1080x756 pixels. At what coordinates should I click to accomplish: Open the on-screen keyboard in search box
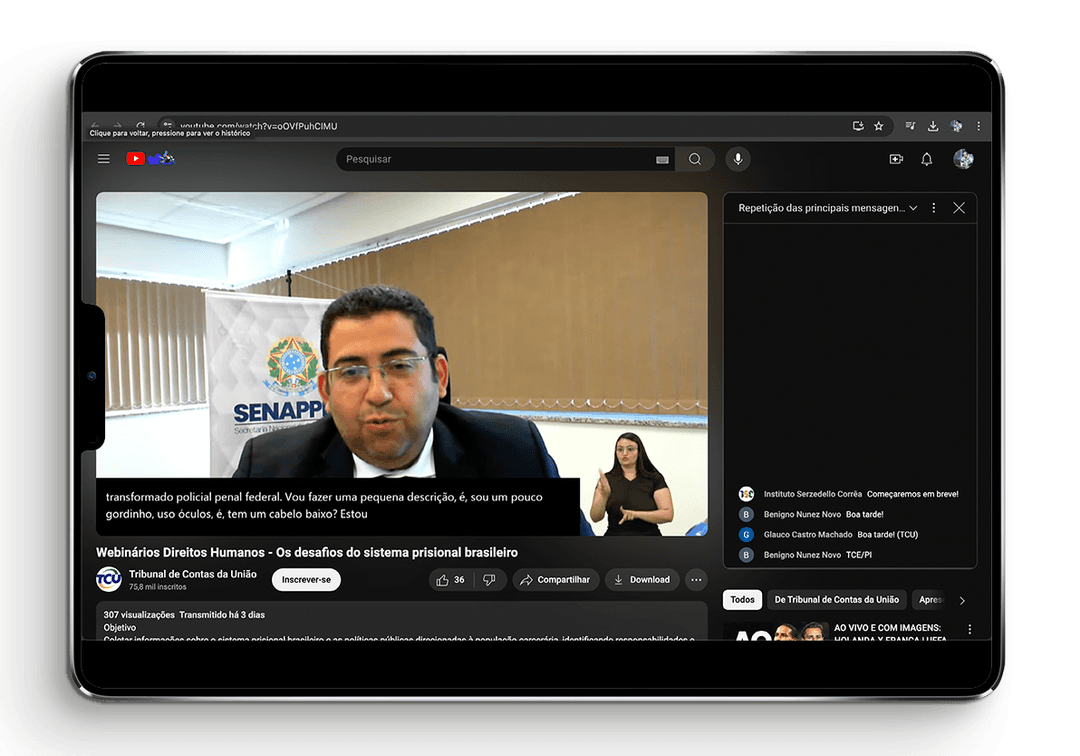tap(662, 160)
